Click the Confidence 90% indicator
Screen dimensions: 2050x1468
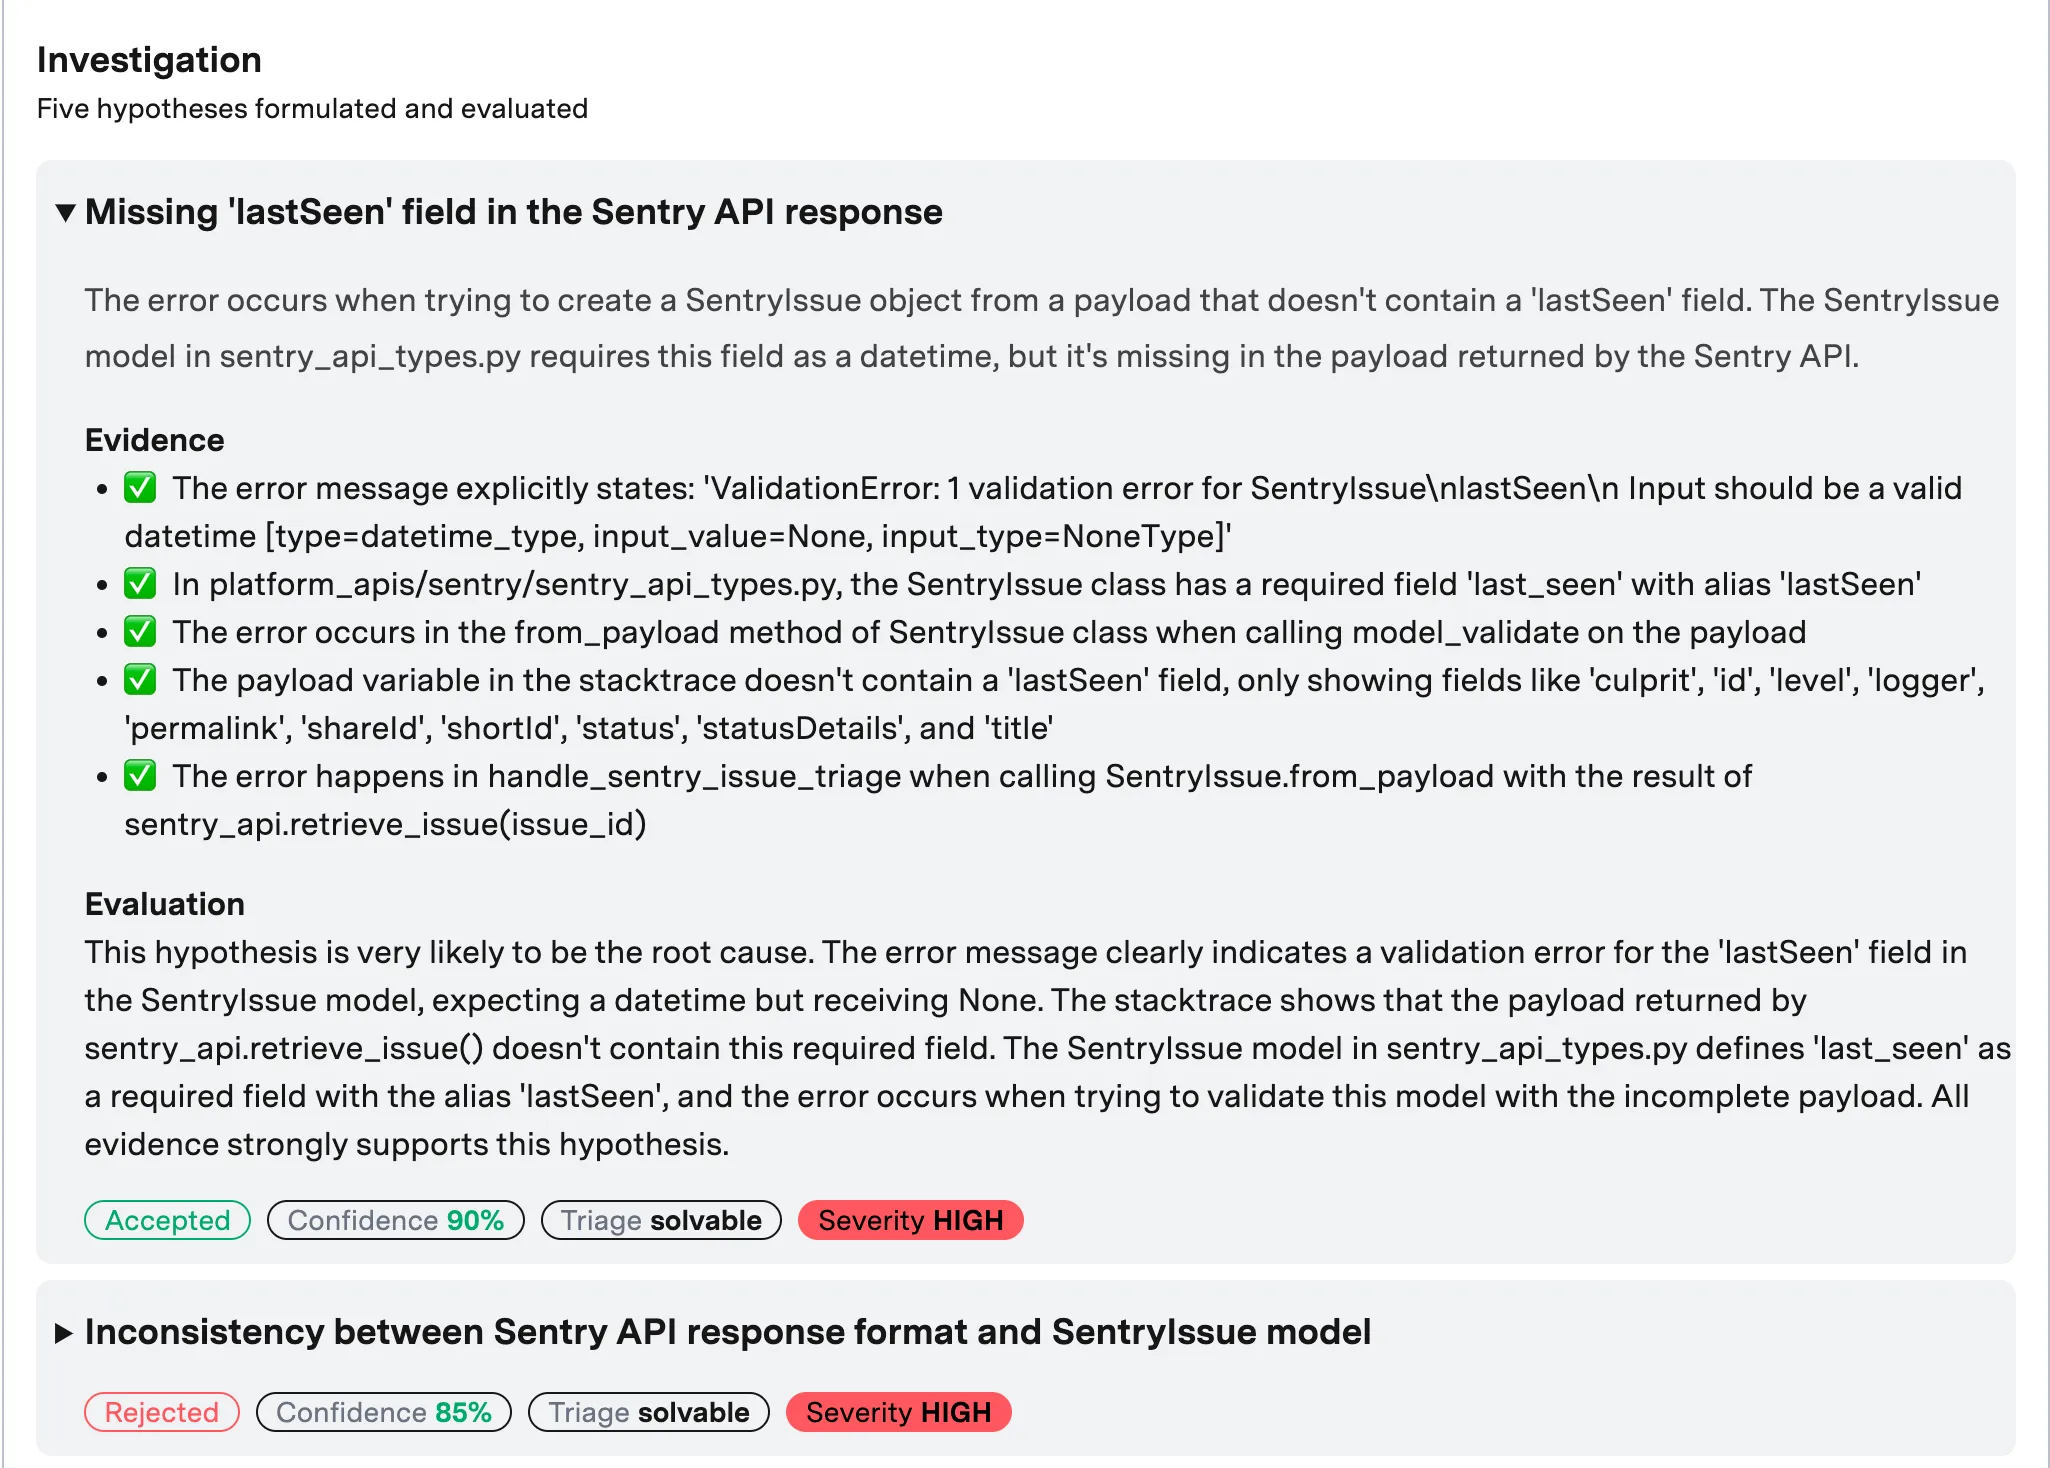click(395, 1220)
